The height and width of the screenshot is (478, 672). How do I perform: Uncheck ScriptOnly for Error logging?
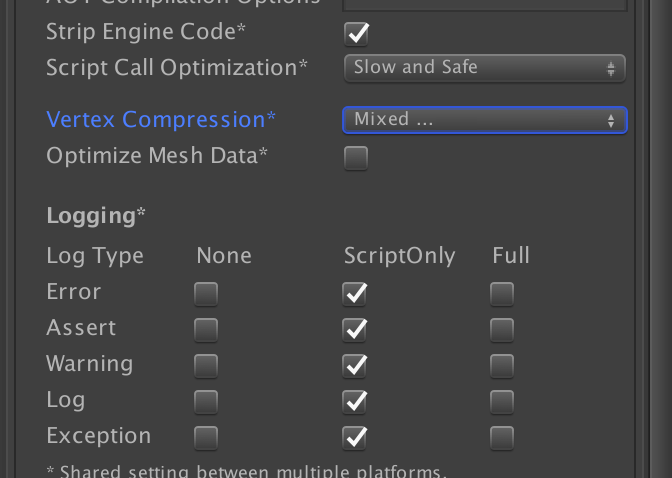click(x=355, y=294)
